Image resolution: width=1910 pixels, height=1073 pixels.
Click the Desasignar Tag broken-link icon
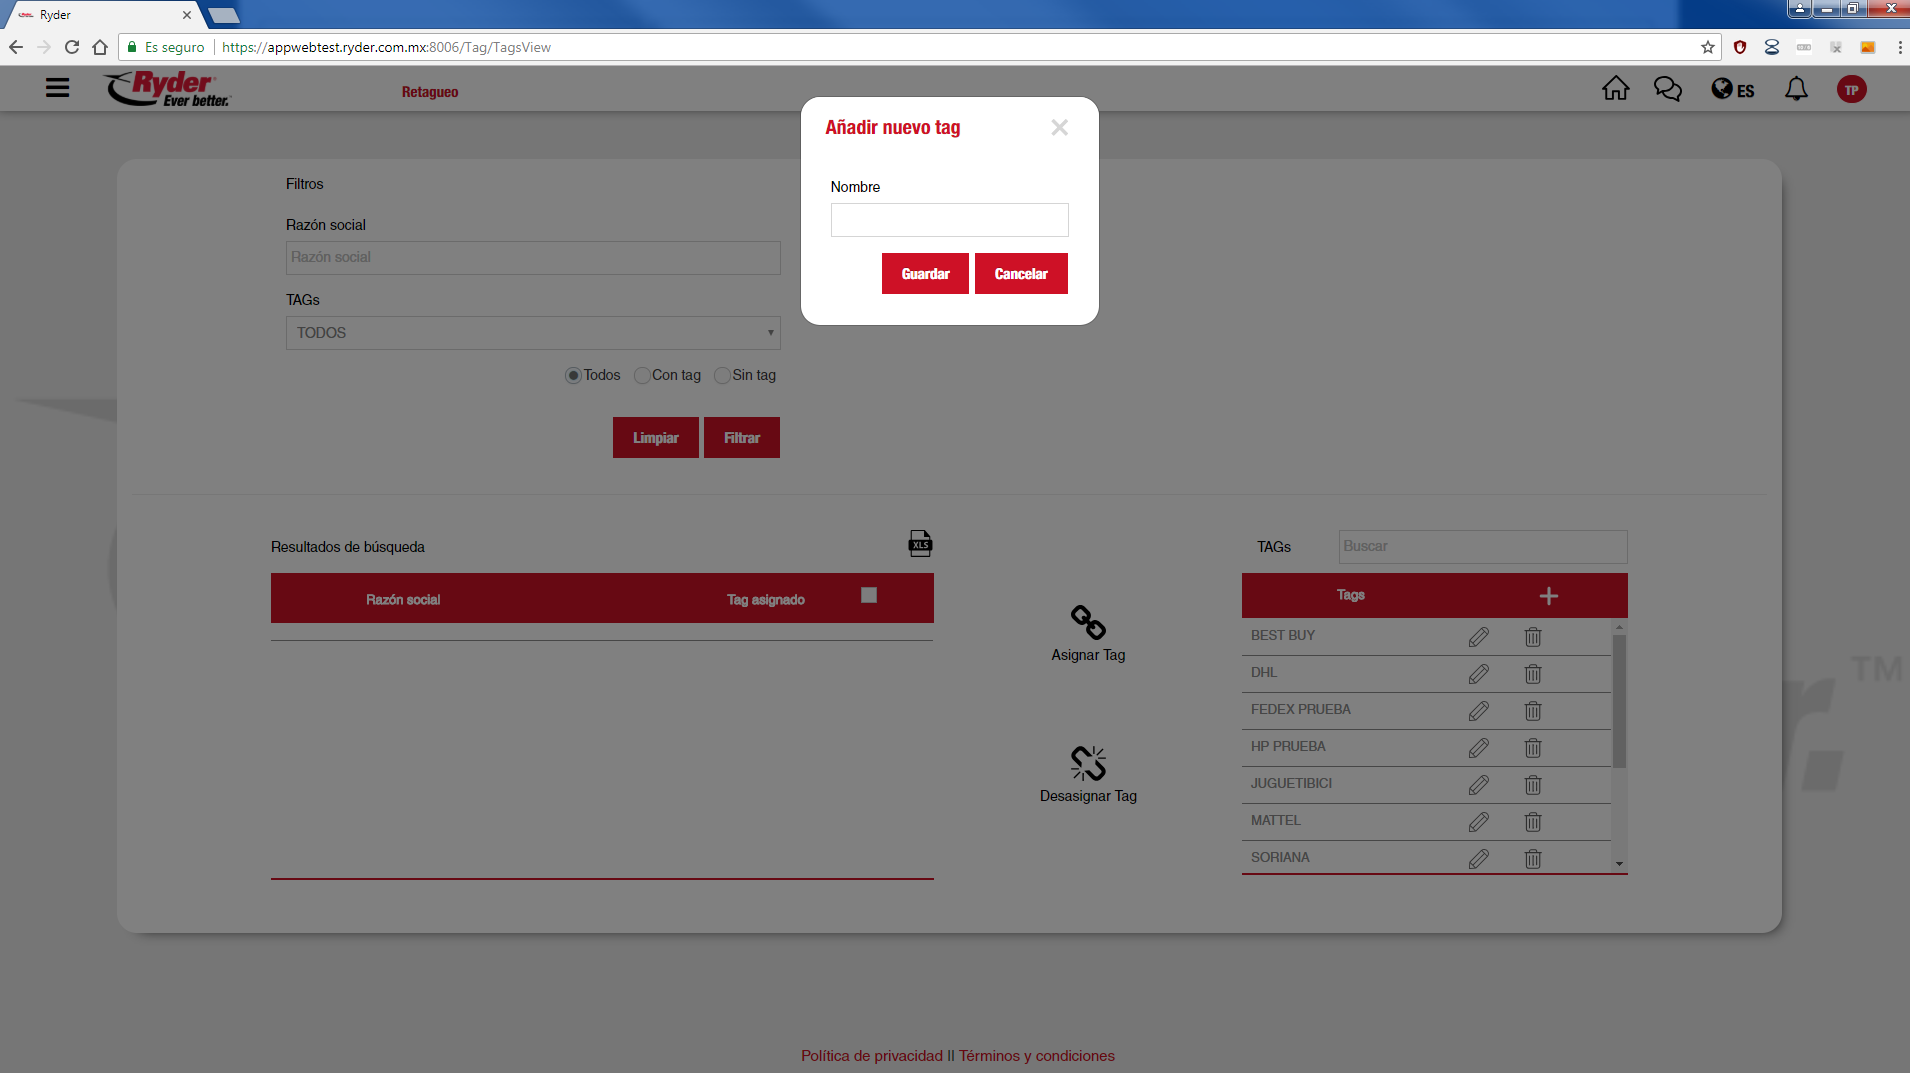[1088, 763]
